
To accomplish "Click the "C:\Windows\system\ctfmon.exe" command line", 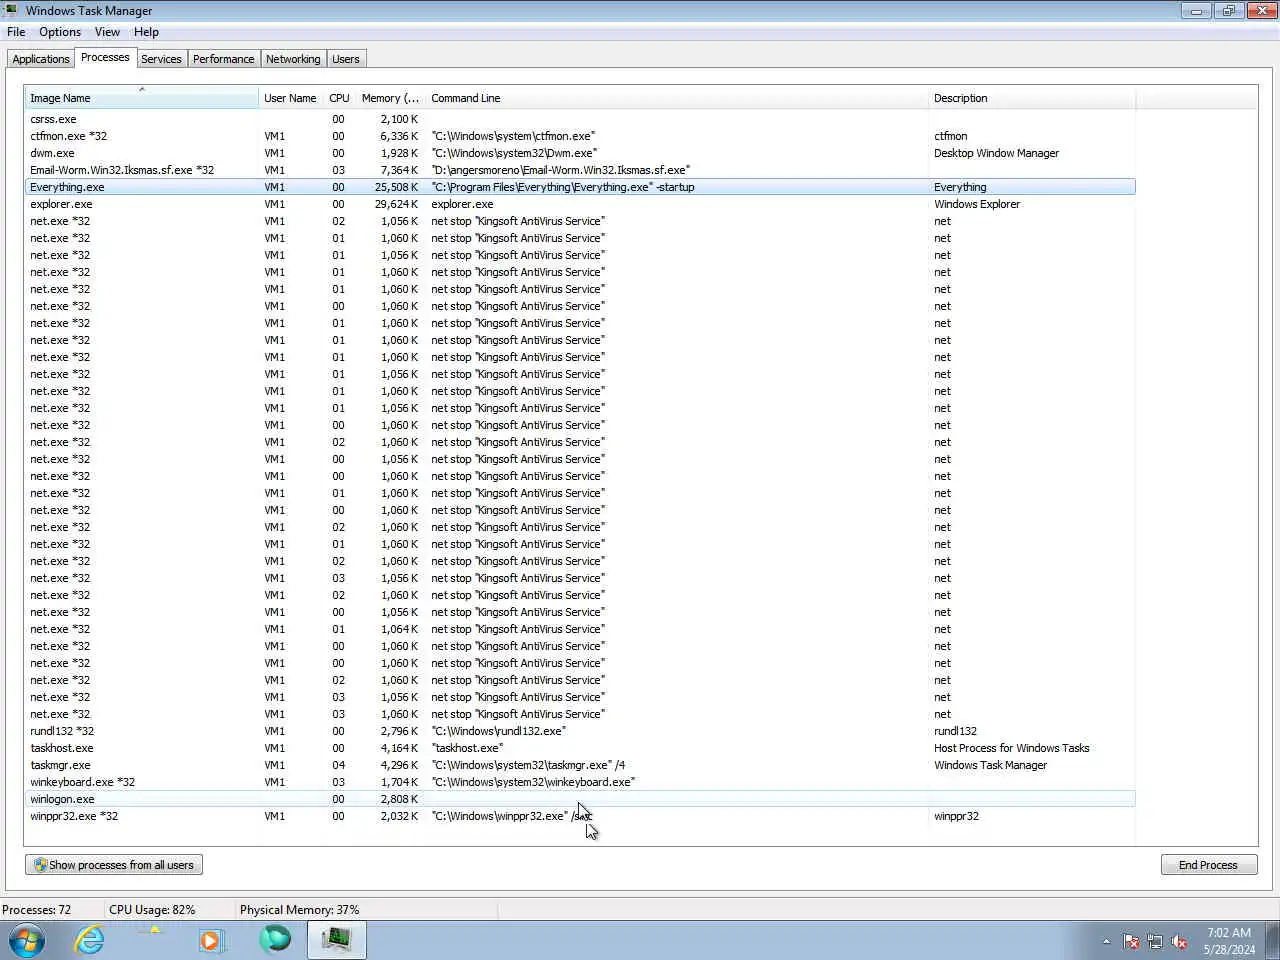I will [513, 136].
